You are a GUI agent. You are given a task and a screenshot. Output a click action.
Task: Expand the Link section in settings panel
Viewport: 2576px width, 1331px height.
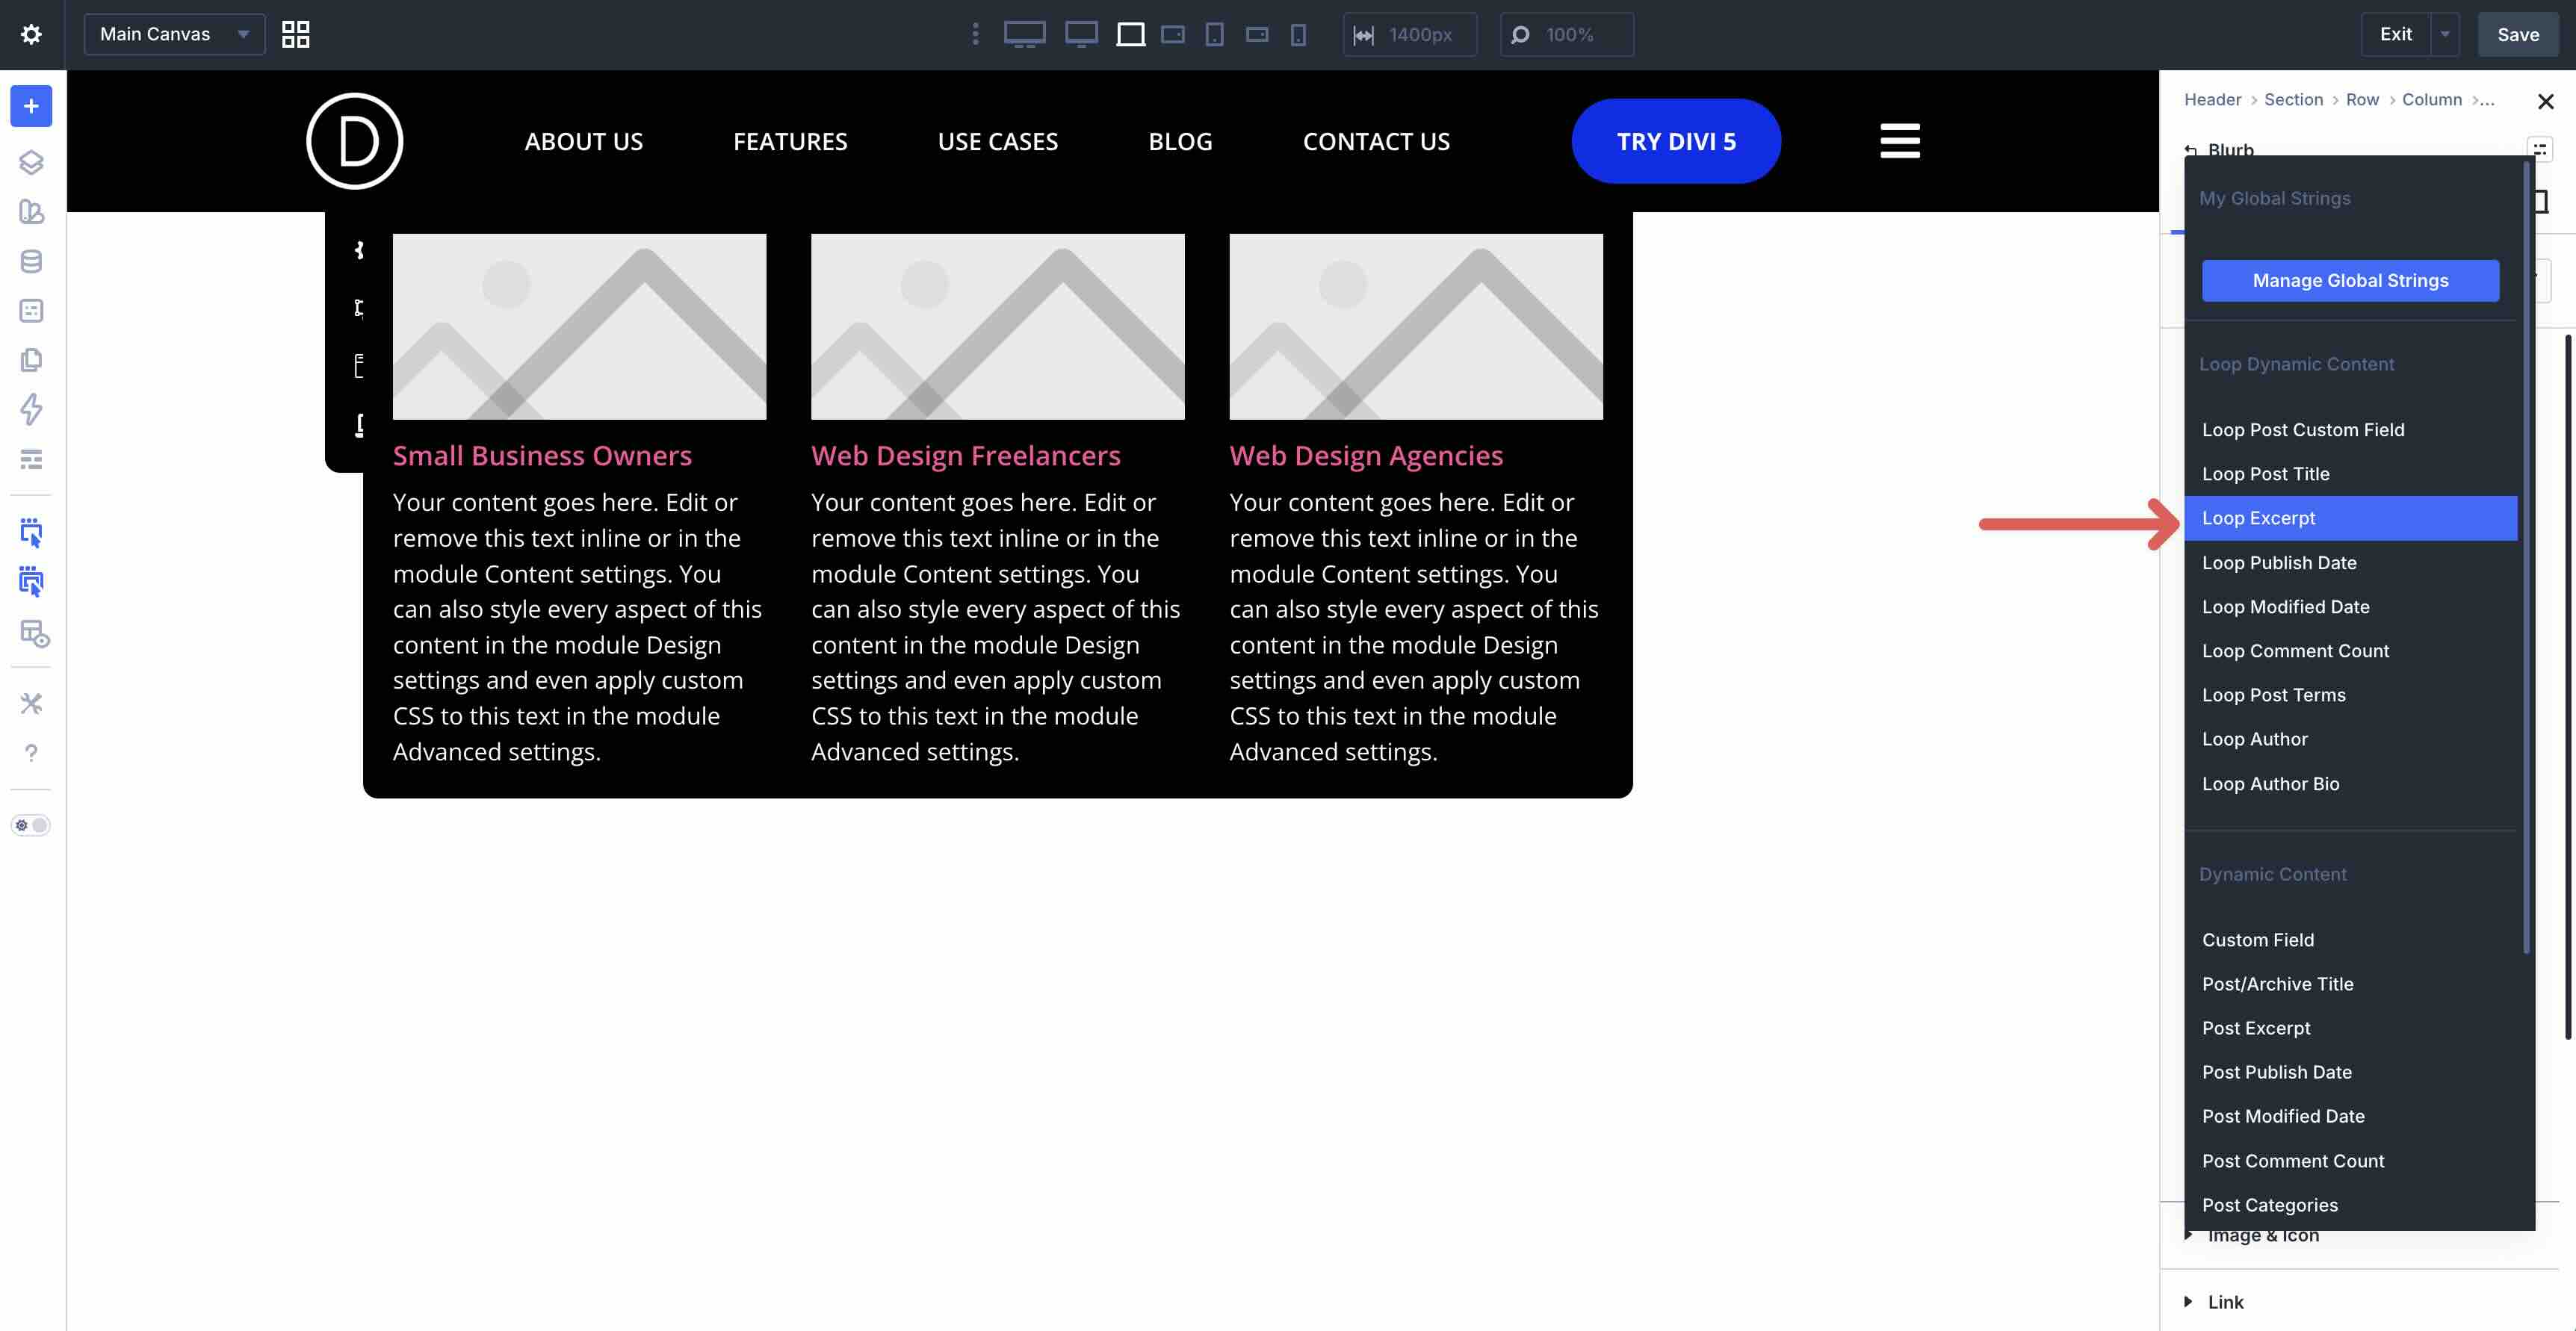click(2225, 1301)
